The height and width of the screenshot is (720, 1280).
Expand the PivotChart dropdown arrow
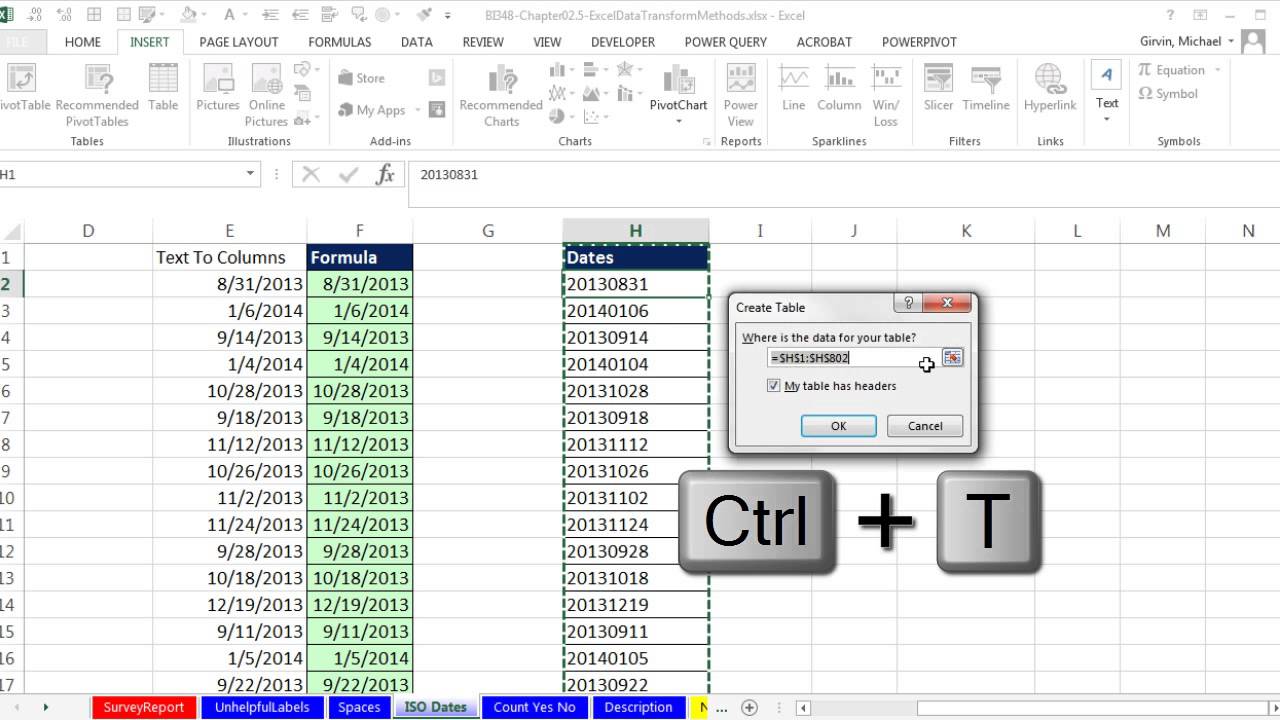point(678,122)
